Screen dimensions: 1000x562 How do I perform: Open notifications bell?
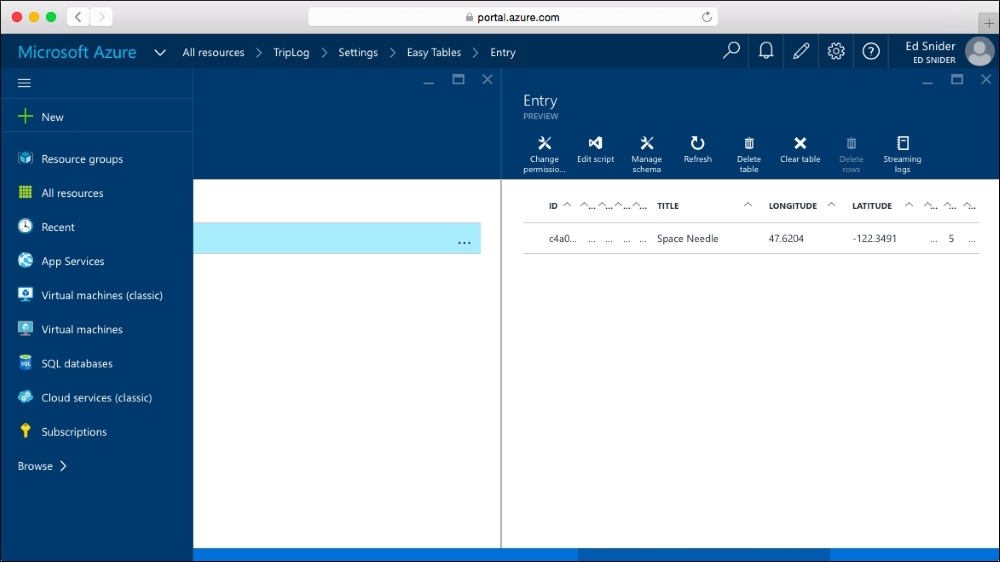point(766,50)
